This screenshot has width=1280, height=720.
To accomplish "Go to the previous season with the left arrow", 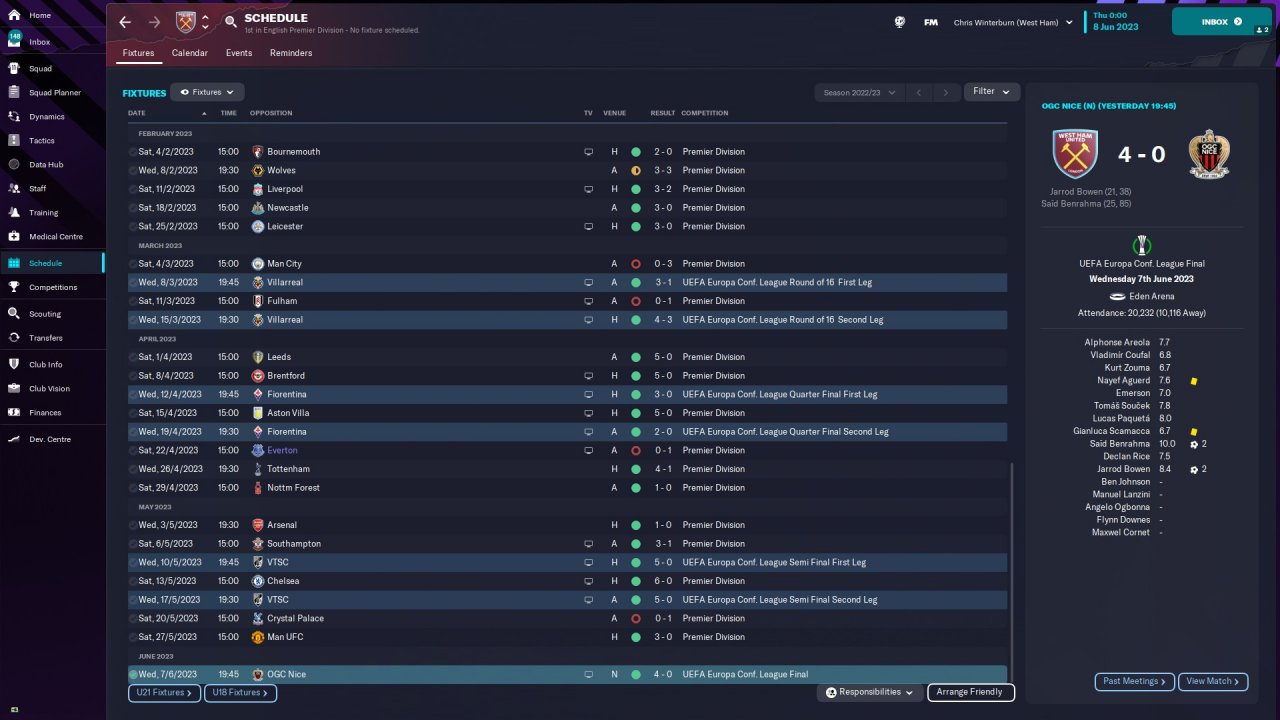I will click(918, 93).
